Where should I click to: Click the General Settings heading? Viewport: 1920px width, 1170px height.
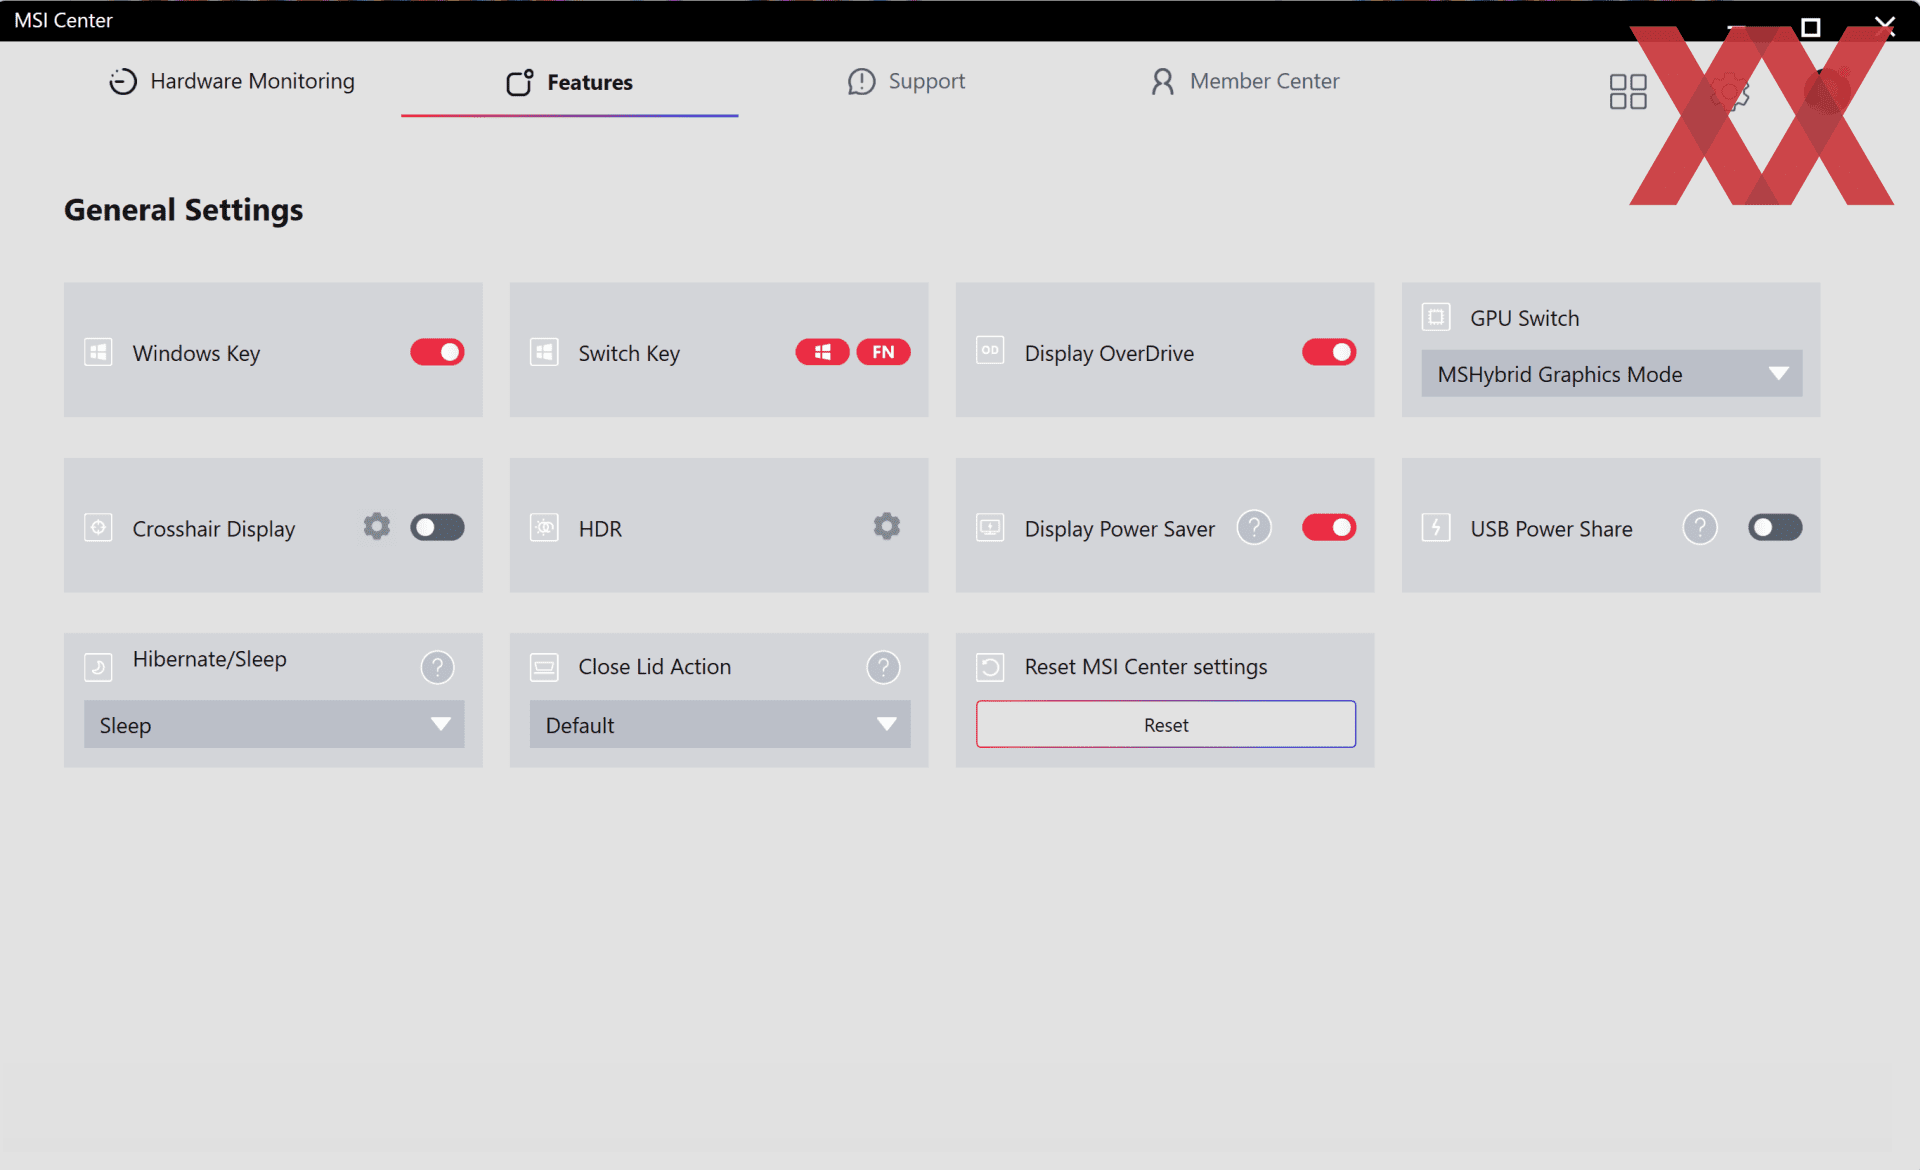[x=184, y=210]
